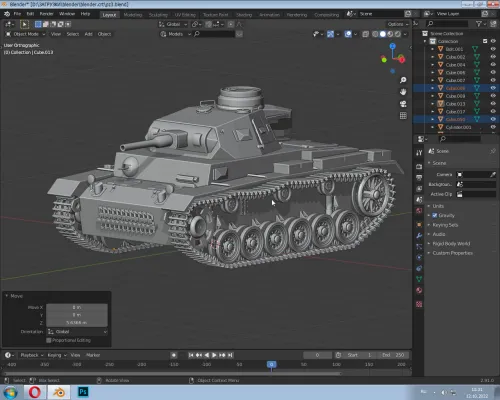Viewport: 500px width, 400px height.
Task: Open the Render menu
Action: tap(46, 14)
